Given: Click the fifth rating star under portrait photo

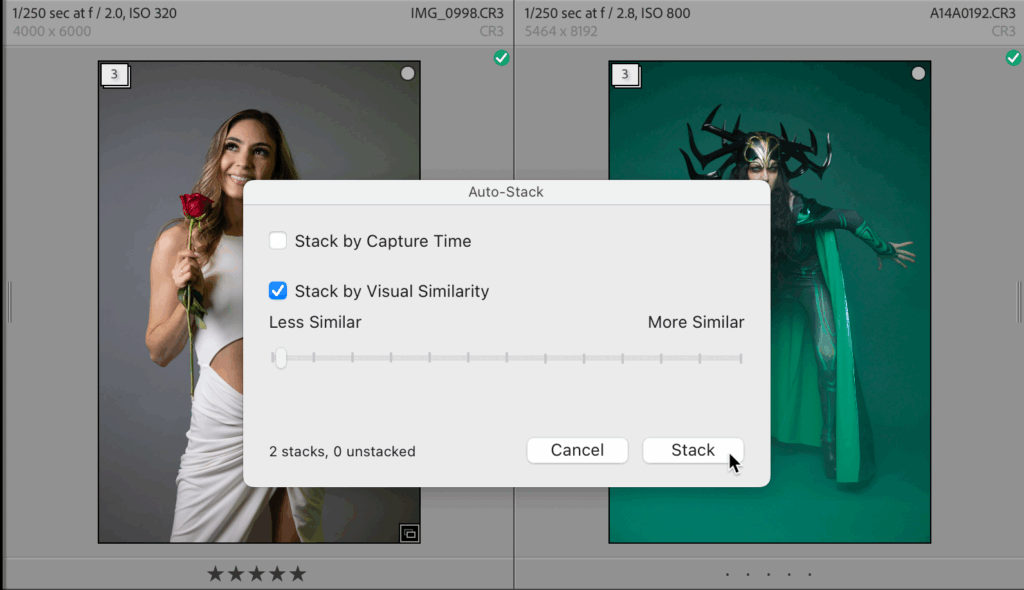Looking at the screenshot, I should tap(298, 573).
